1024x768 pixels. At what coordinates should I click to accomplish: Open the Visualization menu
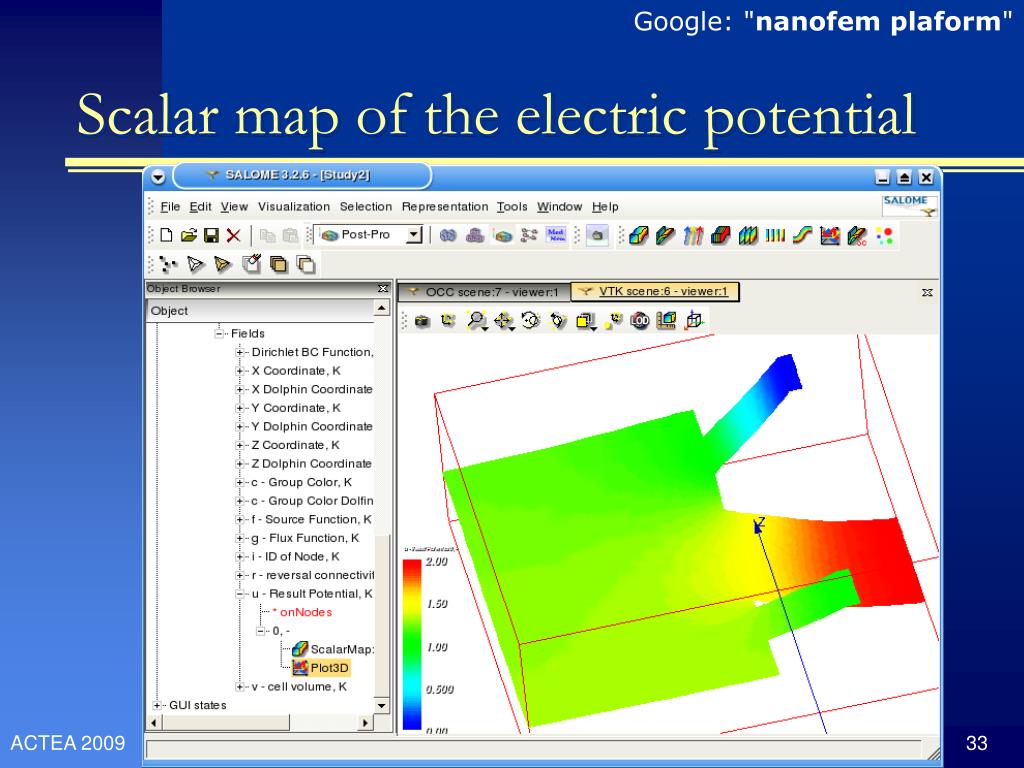(294, 207)
